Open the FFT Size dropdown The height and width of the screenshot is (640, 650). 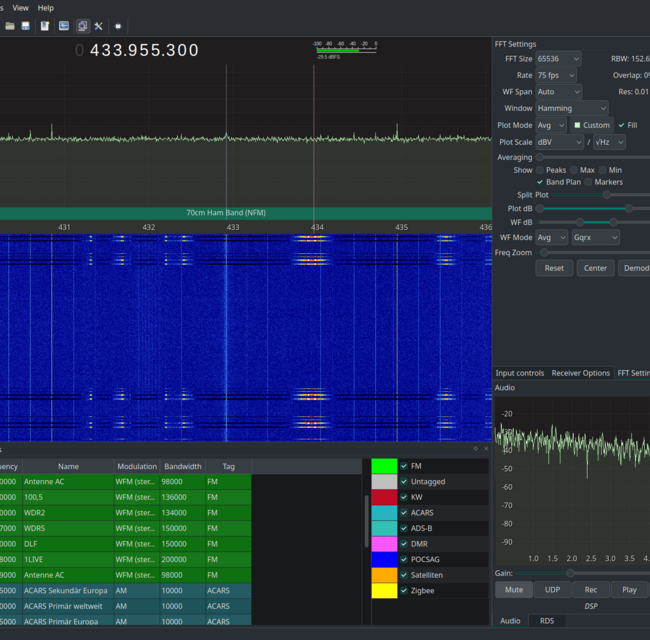coord(558,59)
